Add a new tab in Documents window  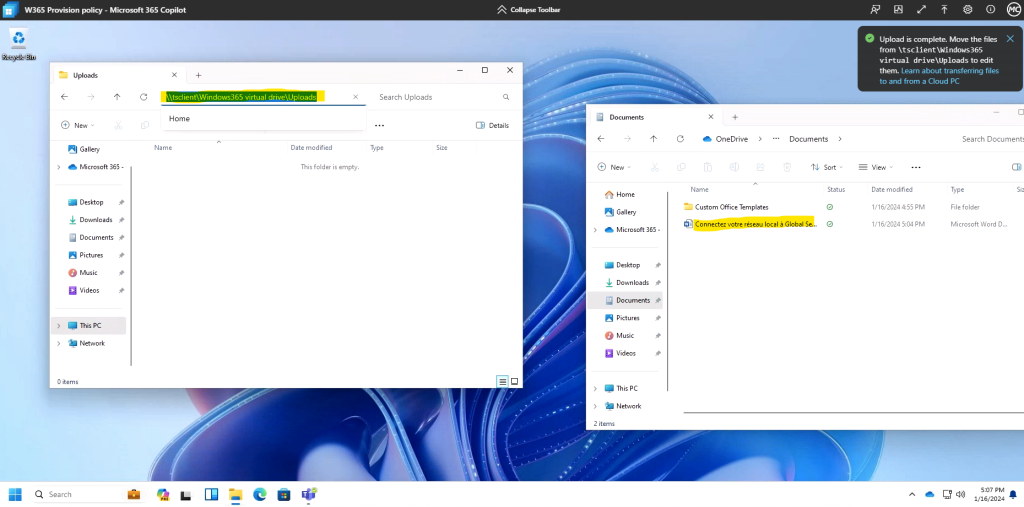[735, 117]
